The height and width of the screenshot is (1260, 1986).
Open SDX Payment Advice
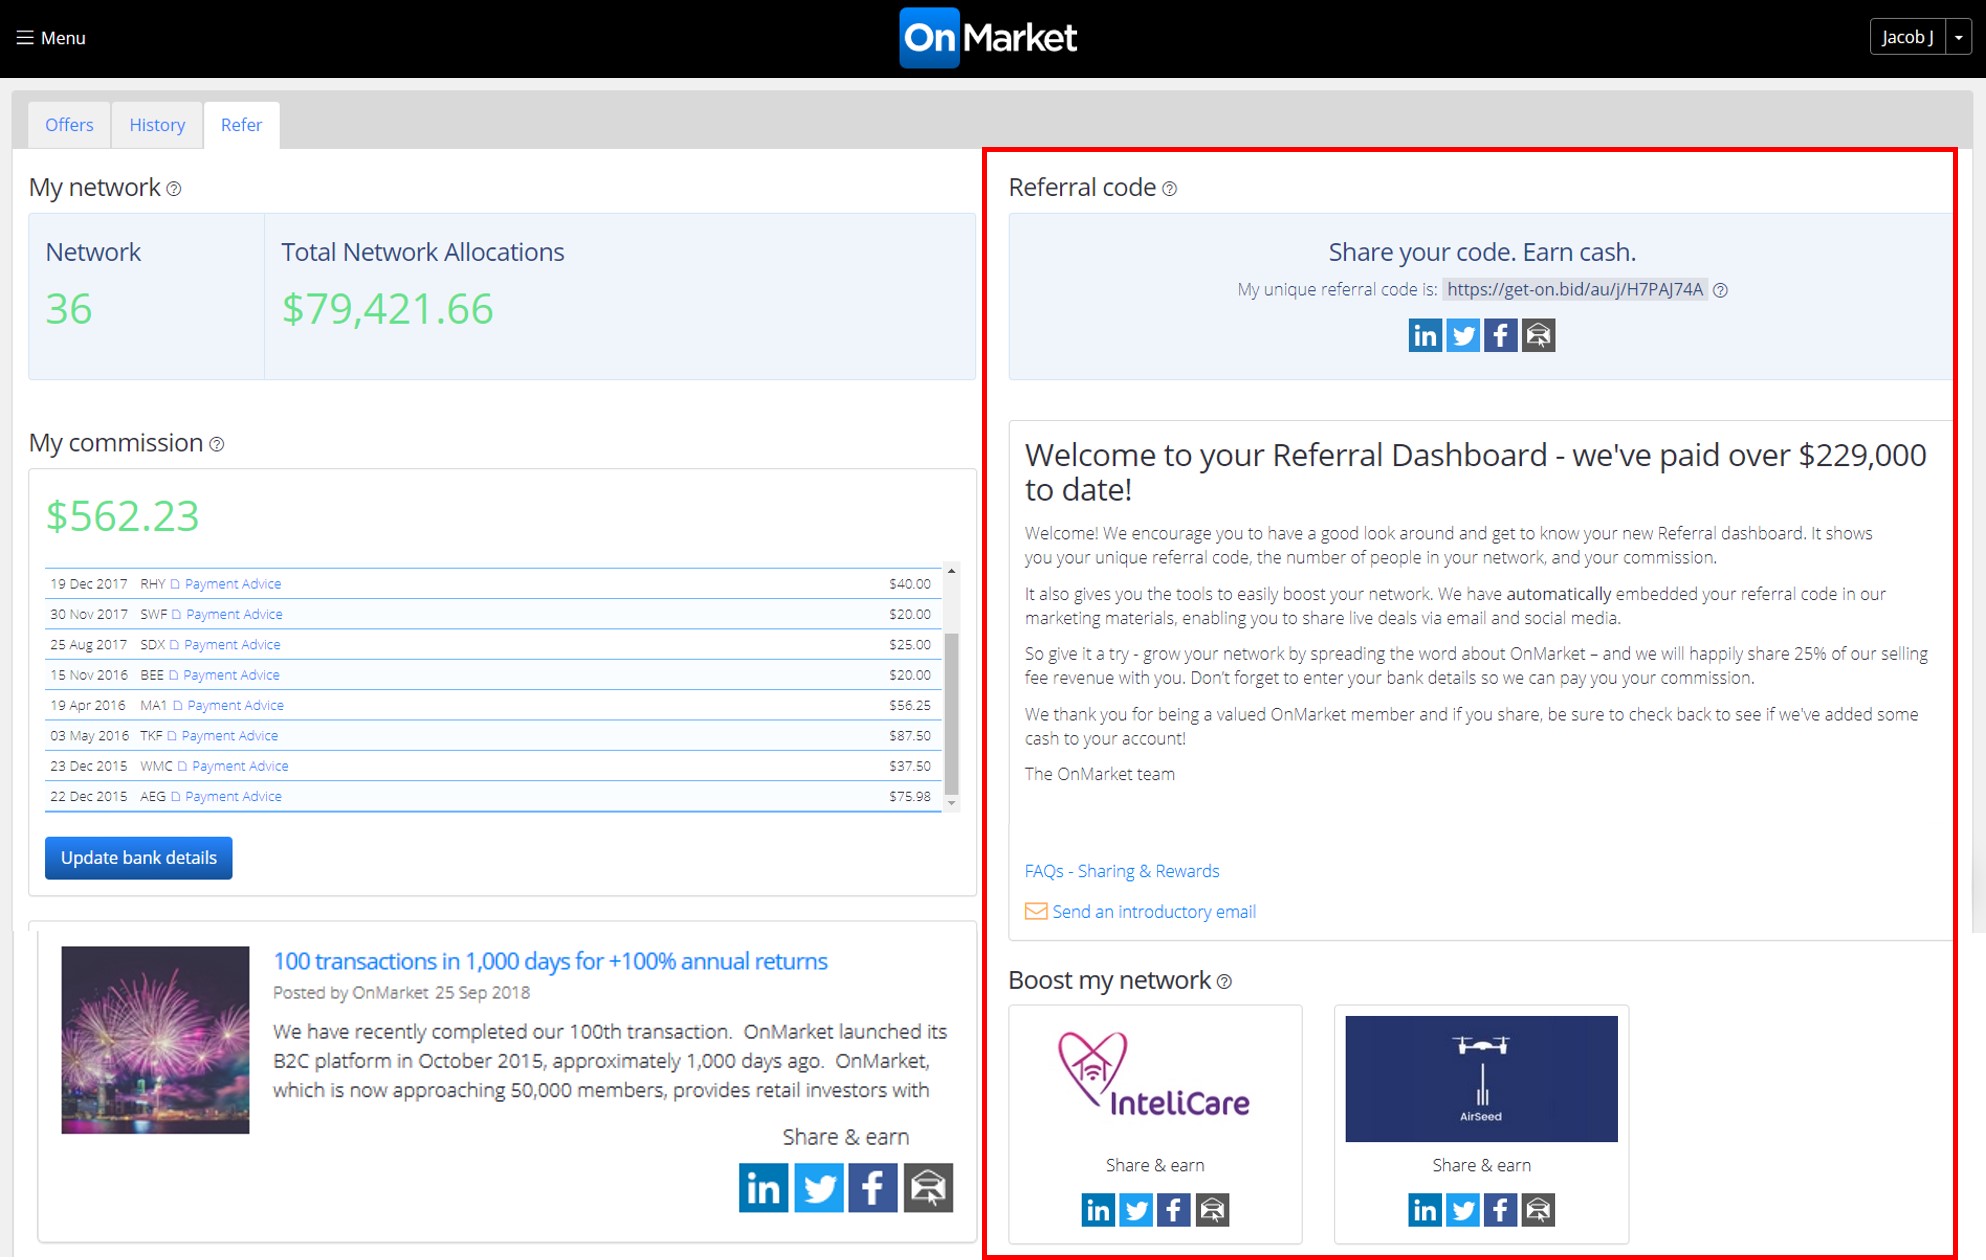tap(232, 645)
